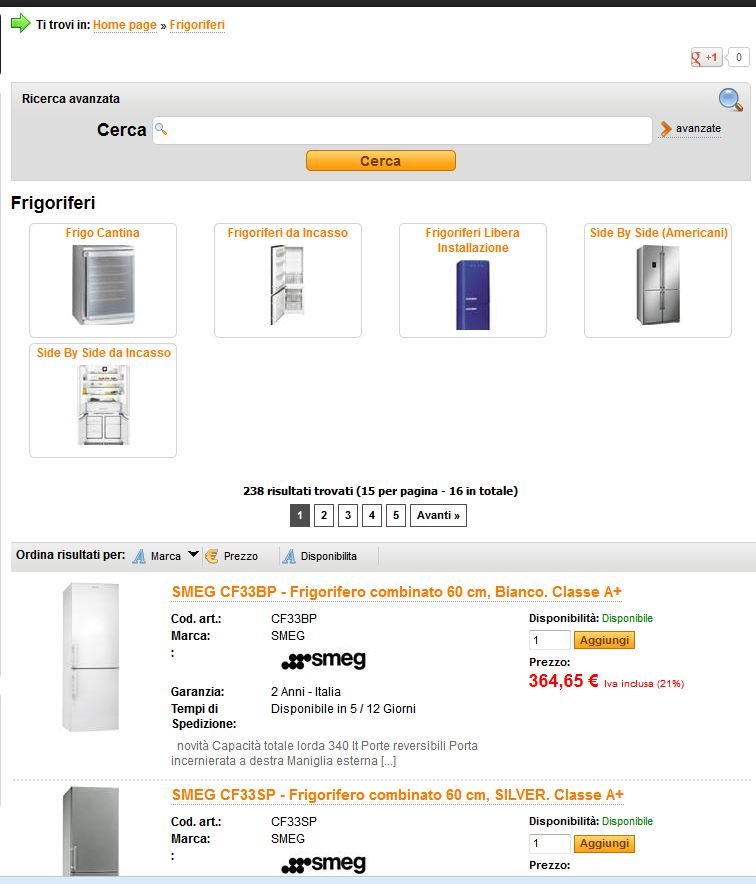Go to results page 5
Screen dimensions: 756x884
pos(396,516)
